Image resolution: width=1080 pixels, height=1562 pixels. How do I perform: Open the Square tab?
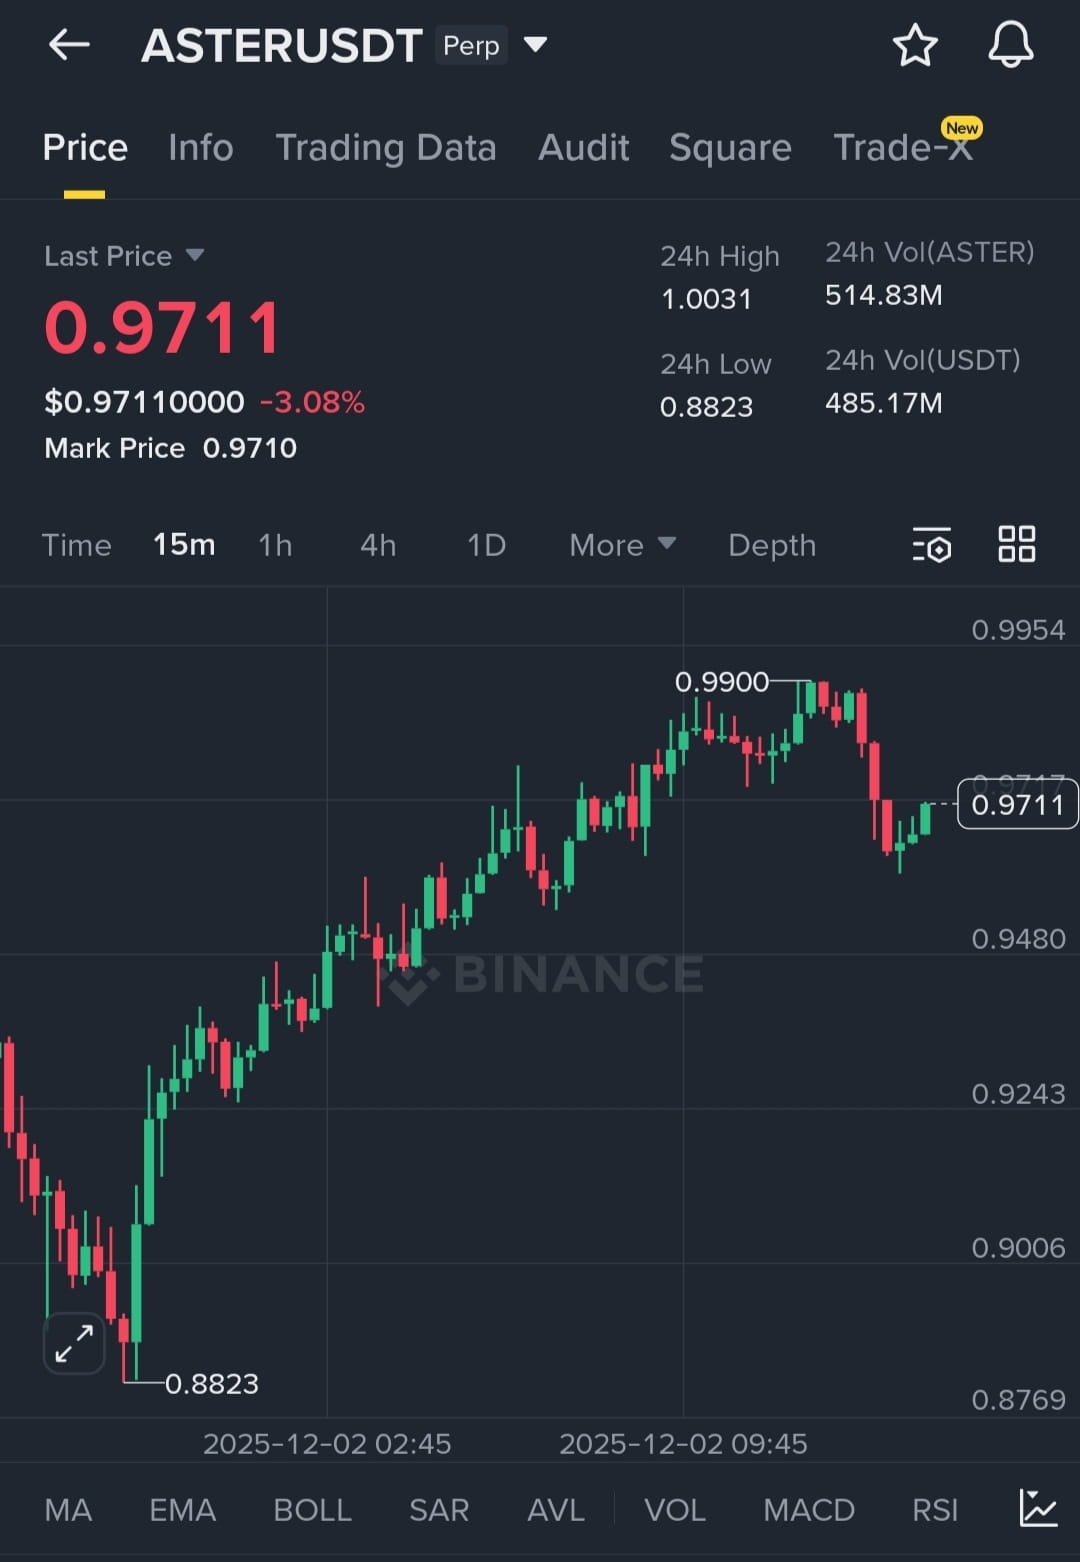730,148
